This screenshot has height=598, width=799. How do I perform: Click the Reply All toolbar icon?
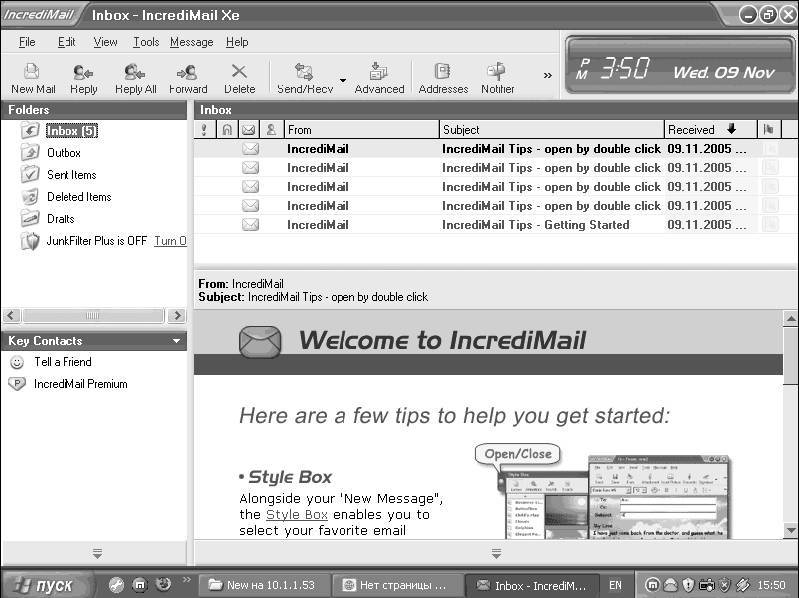pos(135,78)
